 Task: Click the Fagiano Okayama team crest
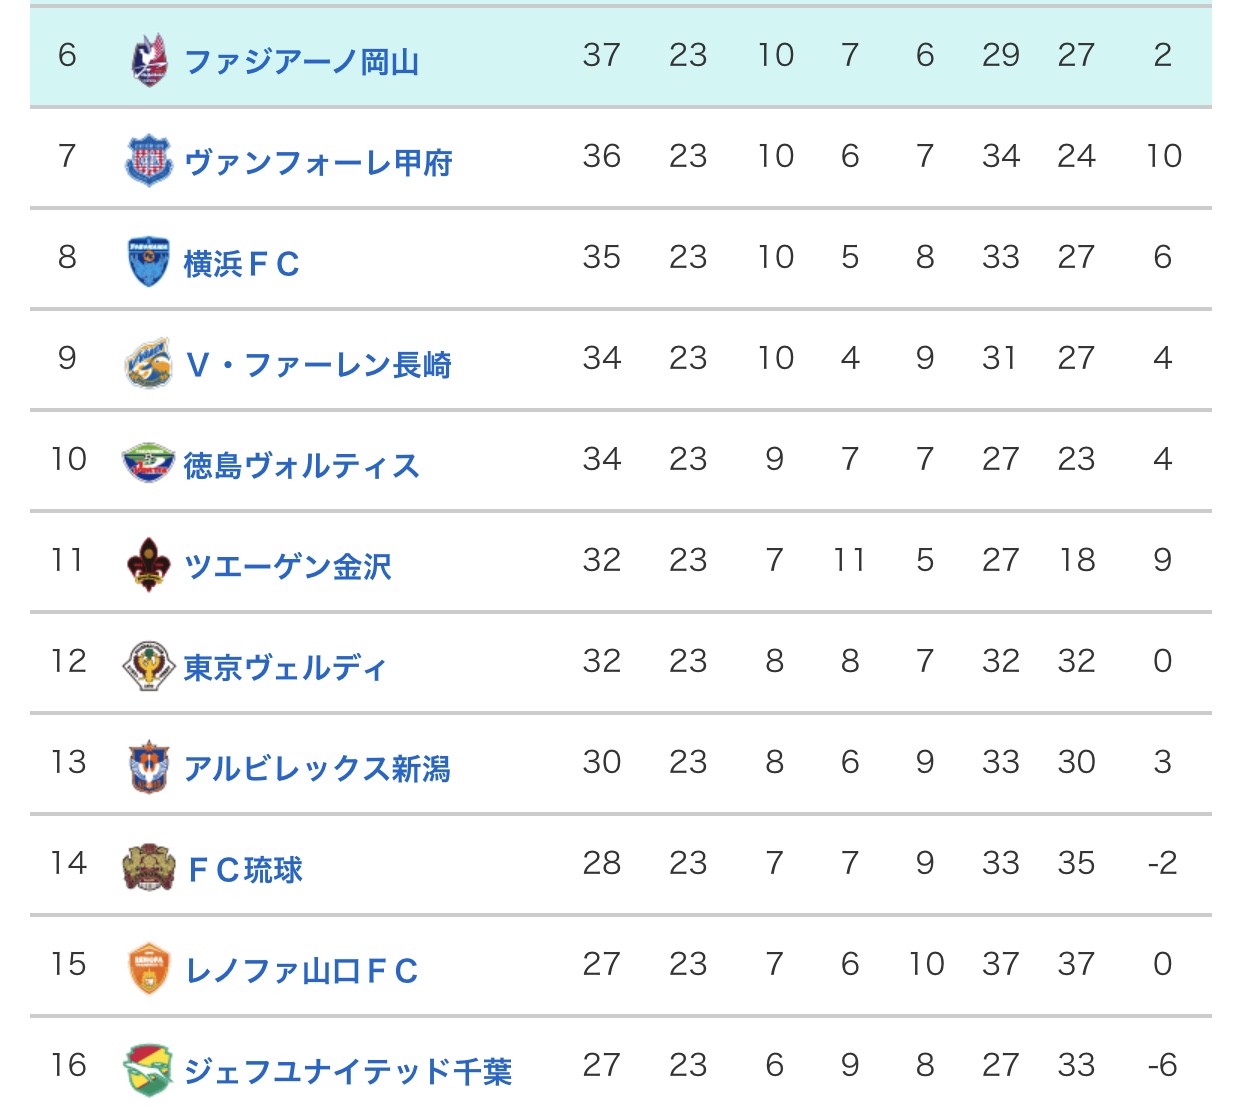coord(149,60)
